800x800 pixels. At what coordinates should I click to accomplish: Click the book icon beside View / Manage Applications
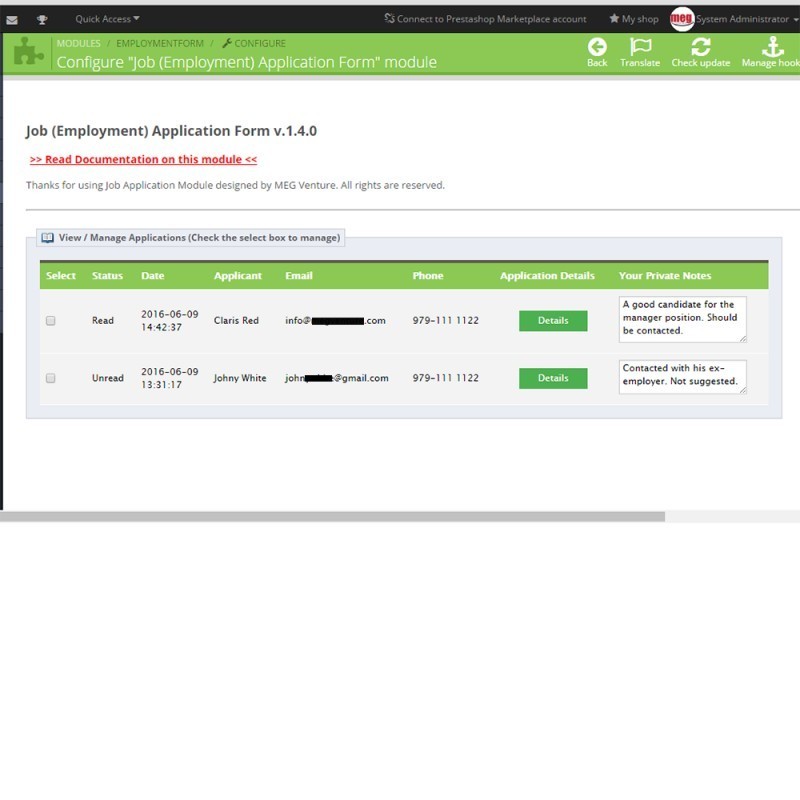click(47, 238)
